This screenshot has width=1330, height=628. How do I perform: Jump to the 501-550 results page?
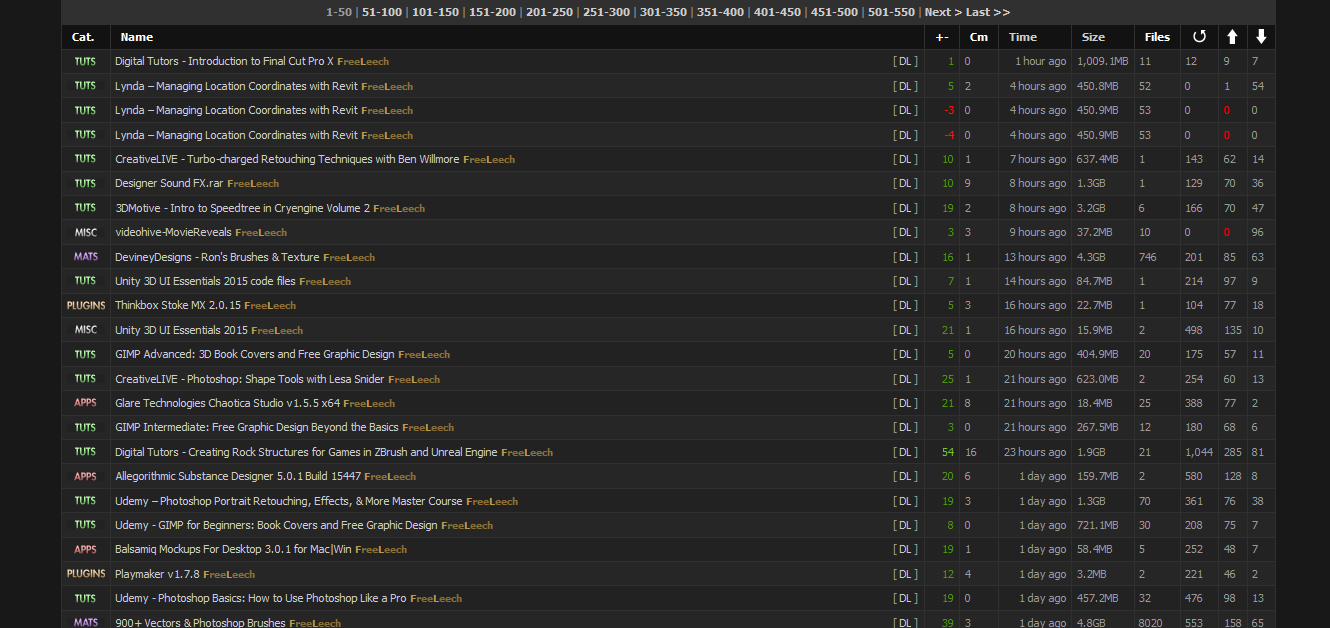[x=891, y=12]
